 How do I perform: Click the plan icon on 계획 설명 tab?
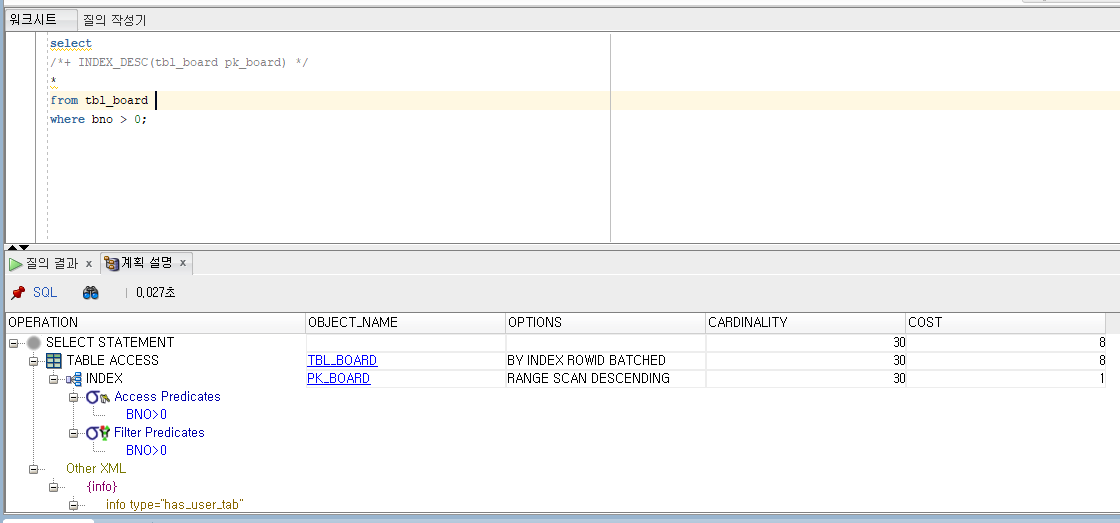point(112,264)
